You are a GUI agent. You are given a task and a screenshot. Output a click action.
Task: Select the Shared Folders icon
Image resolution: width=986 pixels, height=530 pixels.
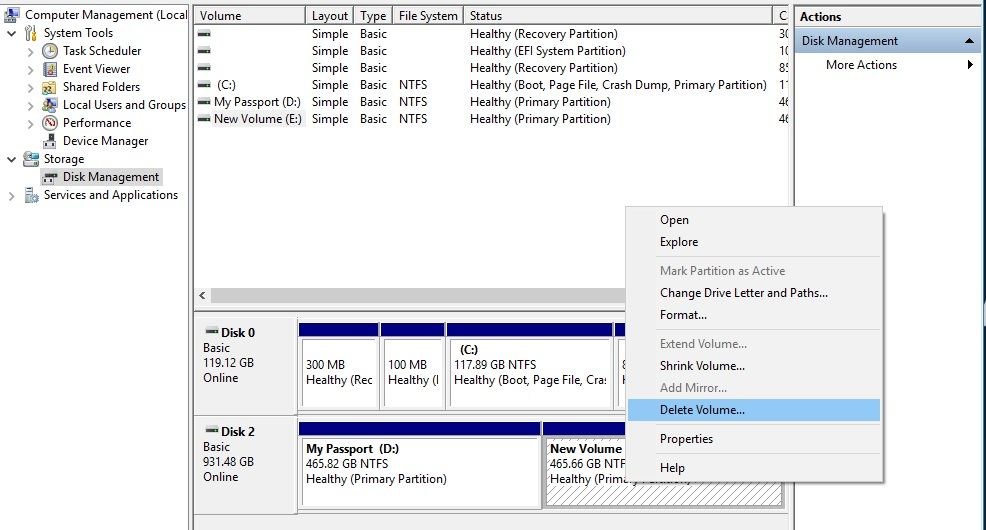50,87
